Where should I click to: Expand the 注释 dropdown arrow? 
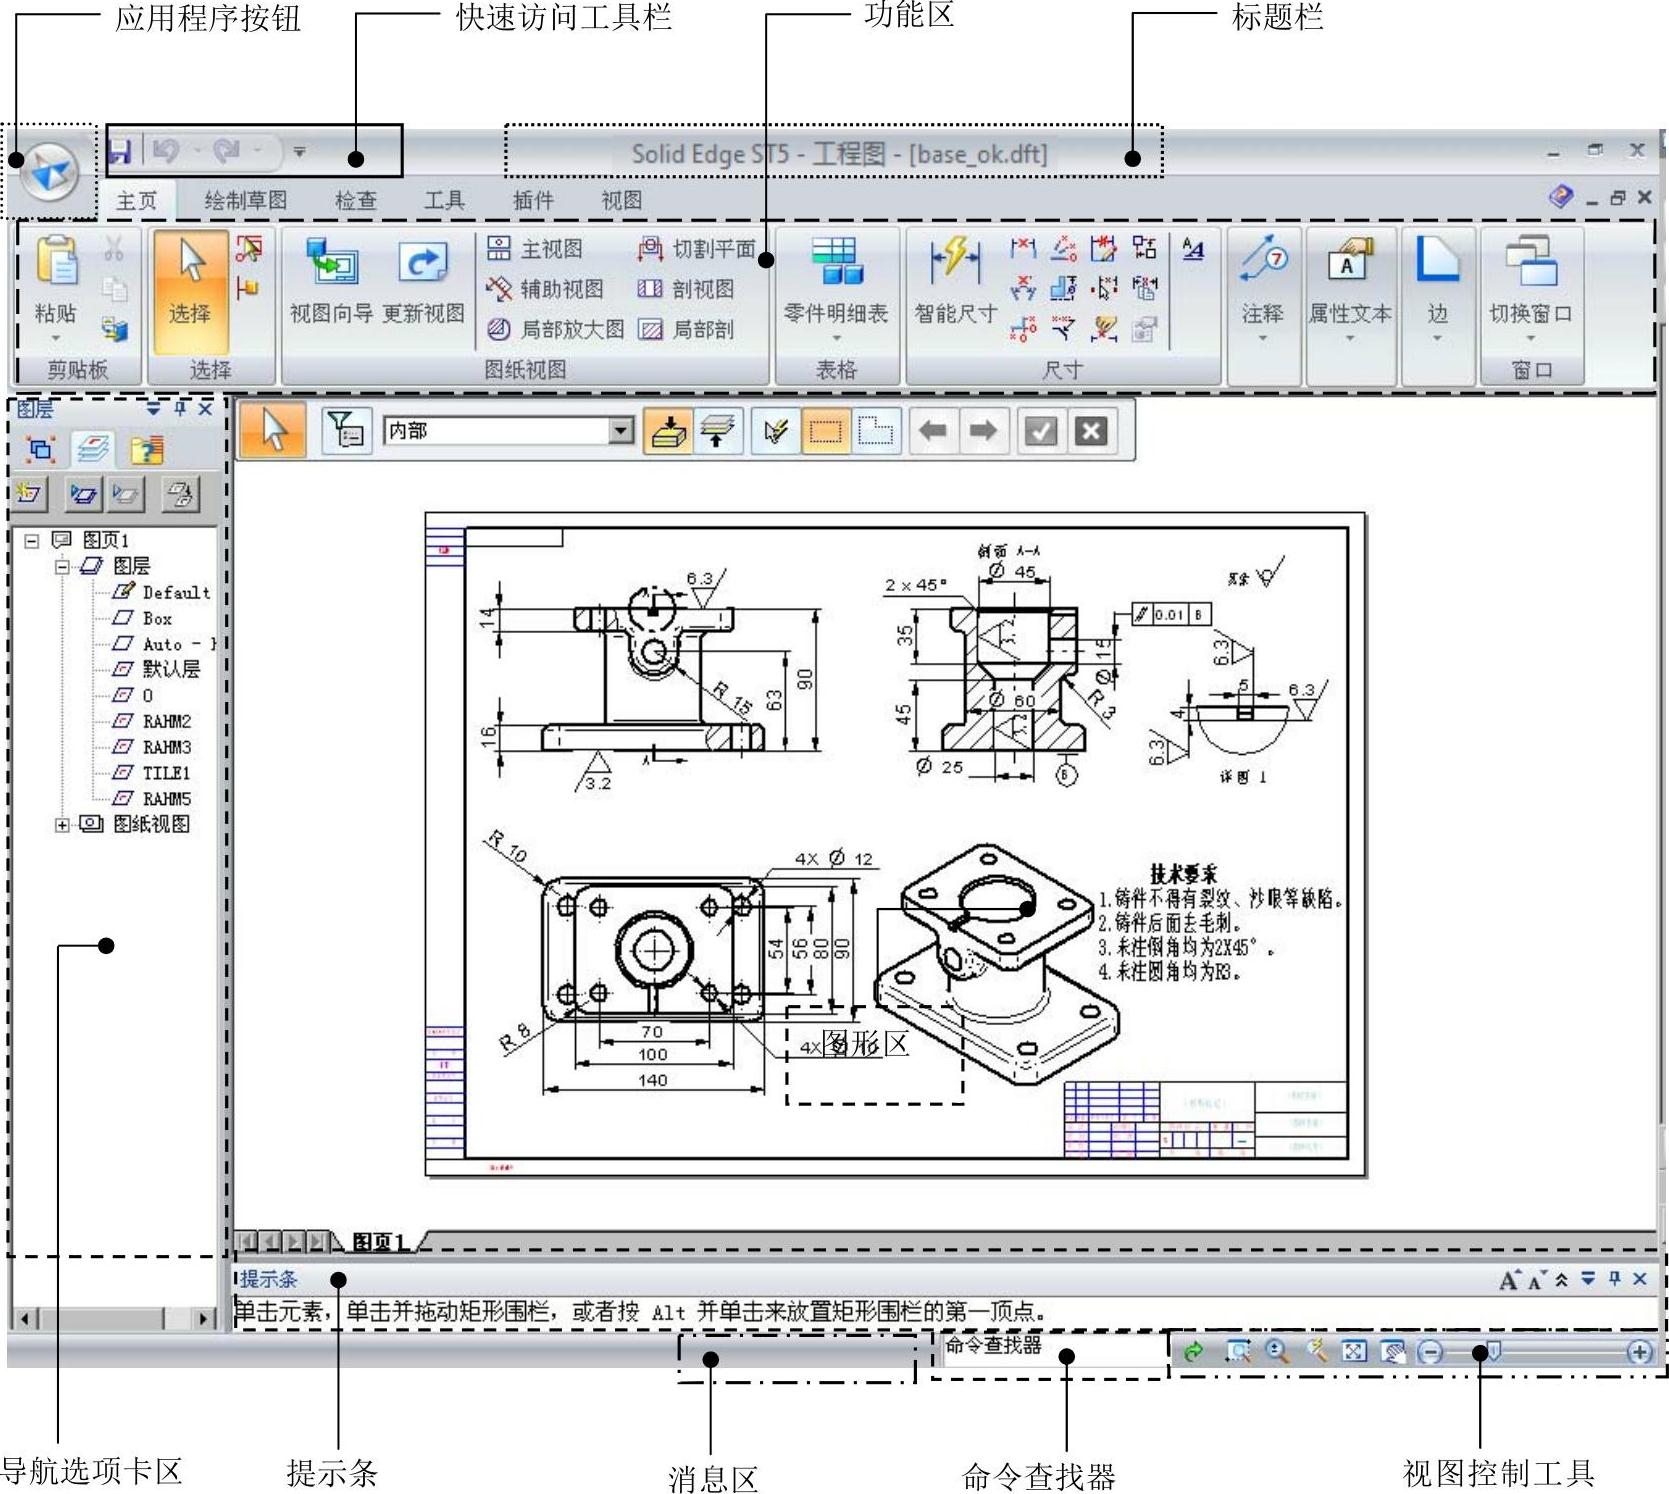[x=1263, y=338]
